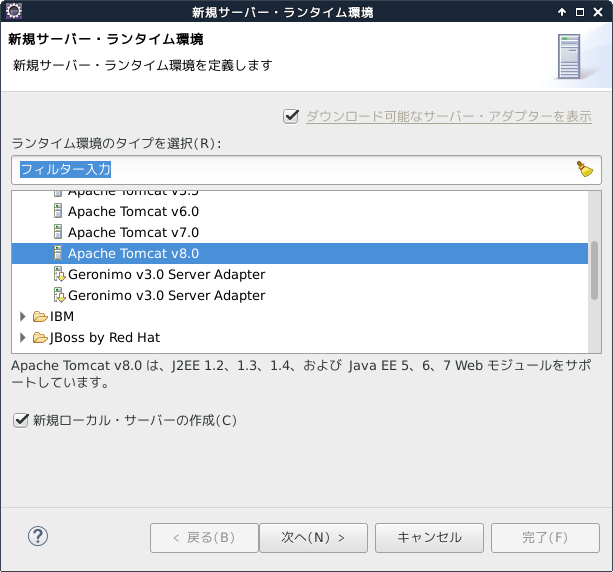This screenshot has width=613, height=572.
Task: Click the server icon beside Apache Tomcat v8.0
Action: click(x=58, y=253)
